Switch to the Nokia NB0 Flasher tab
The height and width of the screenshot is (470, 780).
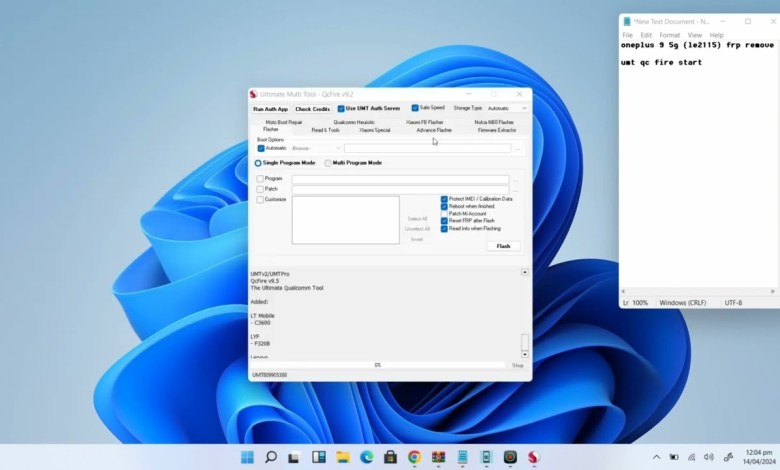click(493, 122)
